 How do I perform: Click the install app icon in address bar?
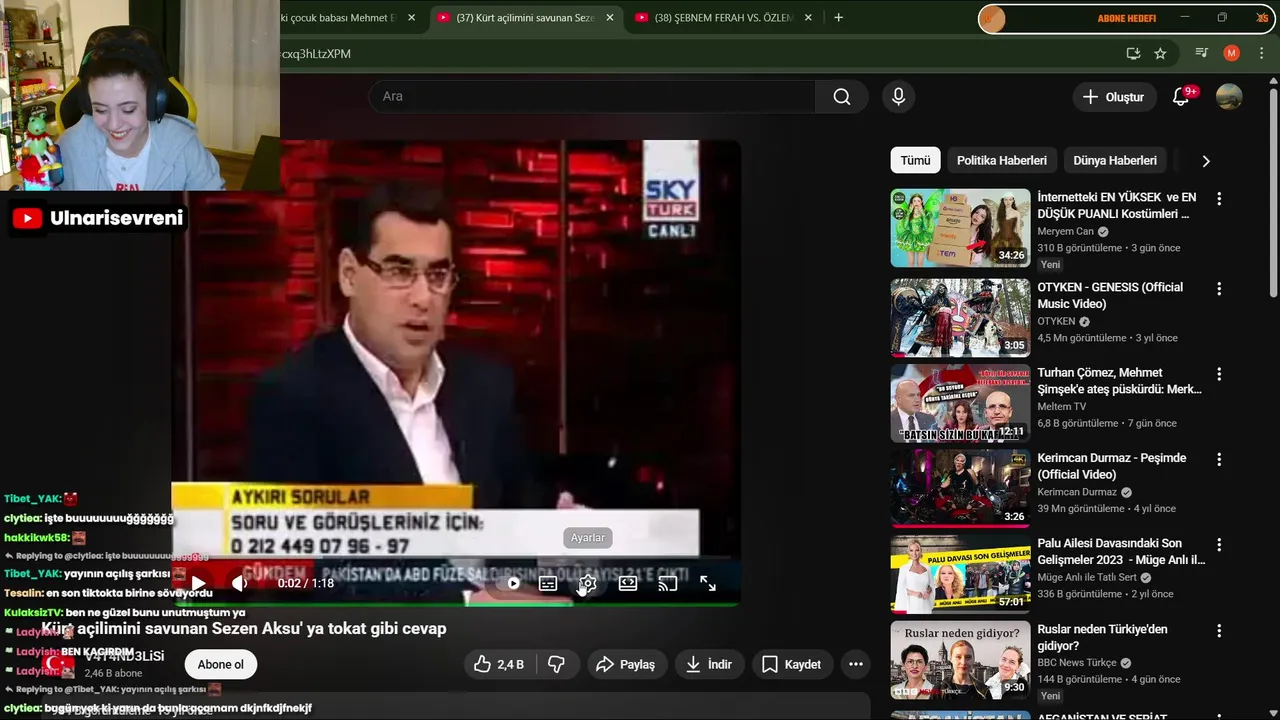pos(1133,53)
